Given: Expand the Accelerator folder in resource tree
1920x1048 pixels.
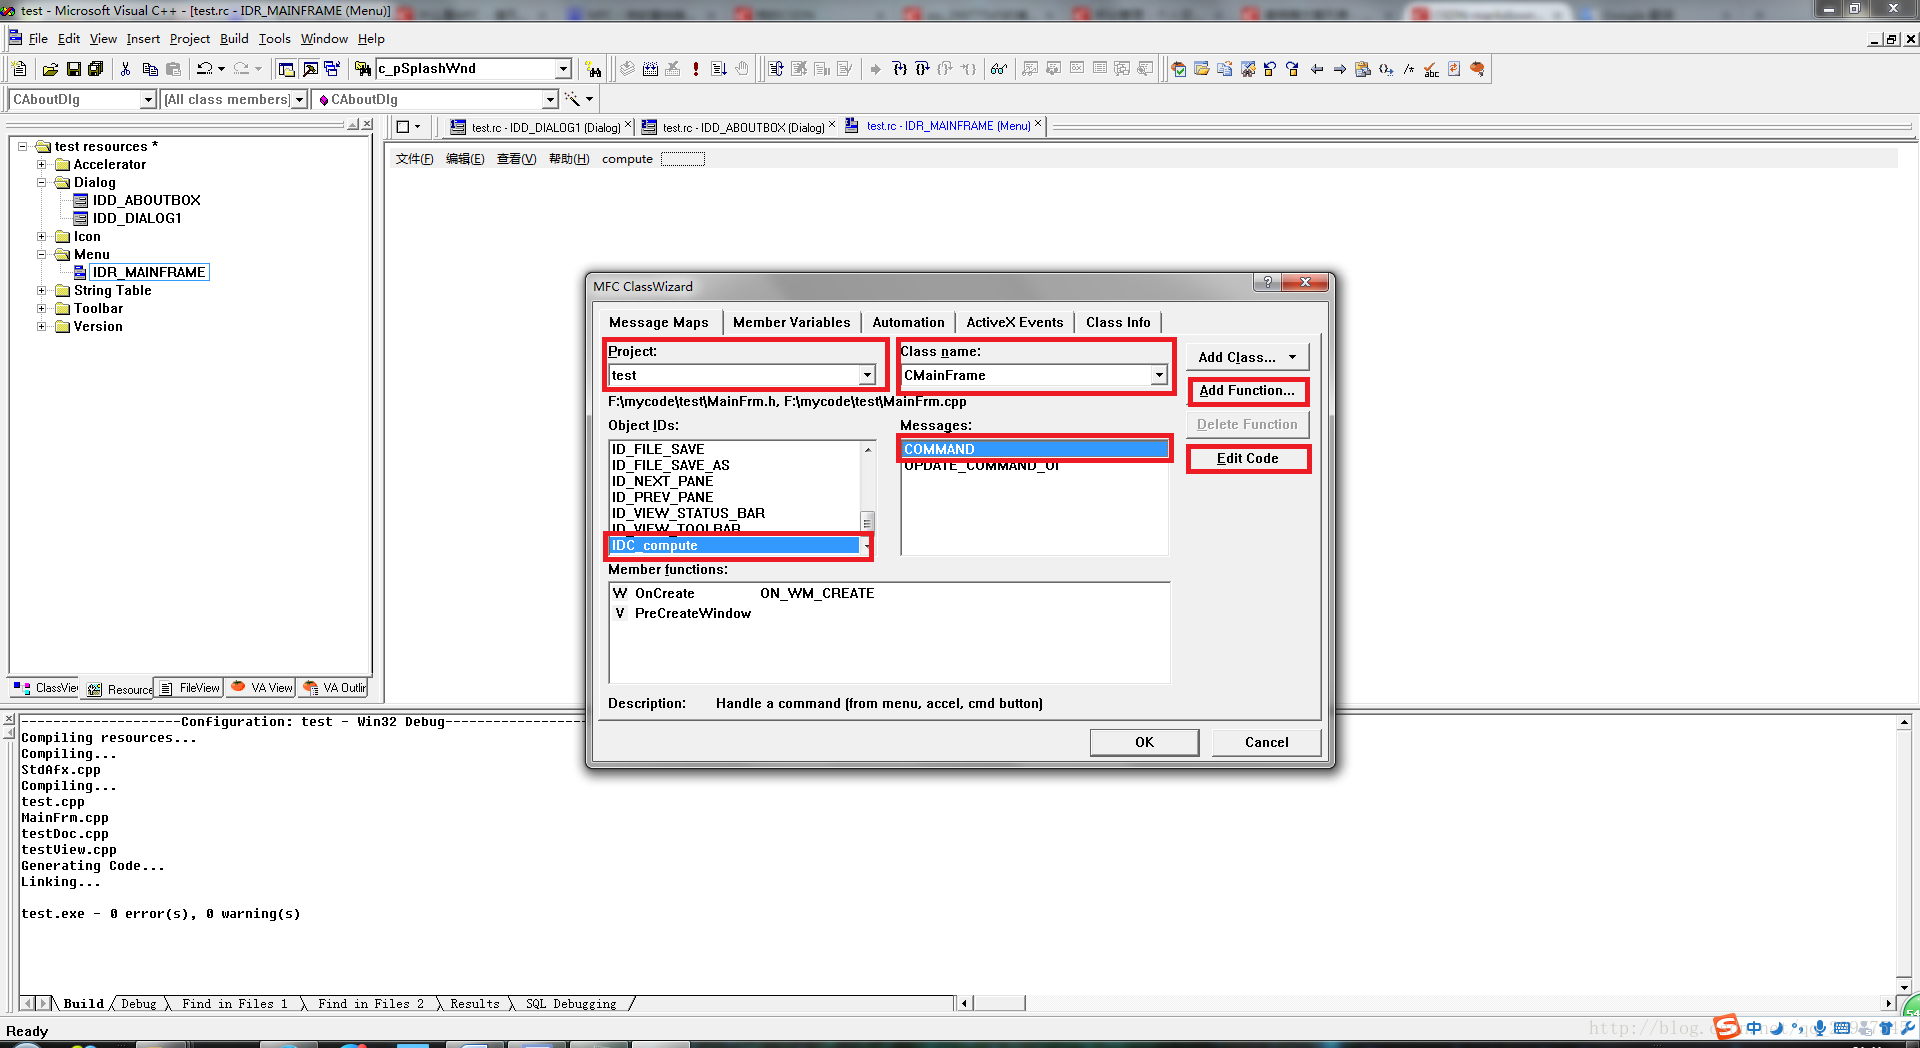Looking at the screenshot, I should [42, 164].
